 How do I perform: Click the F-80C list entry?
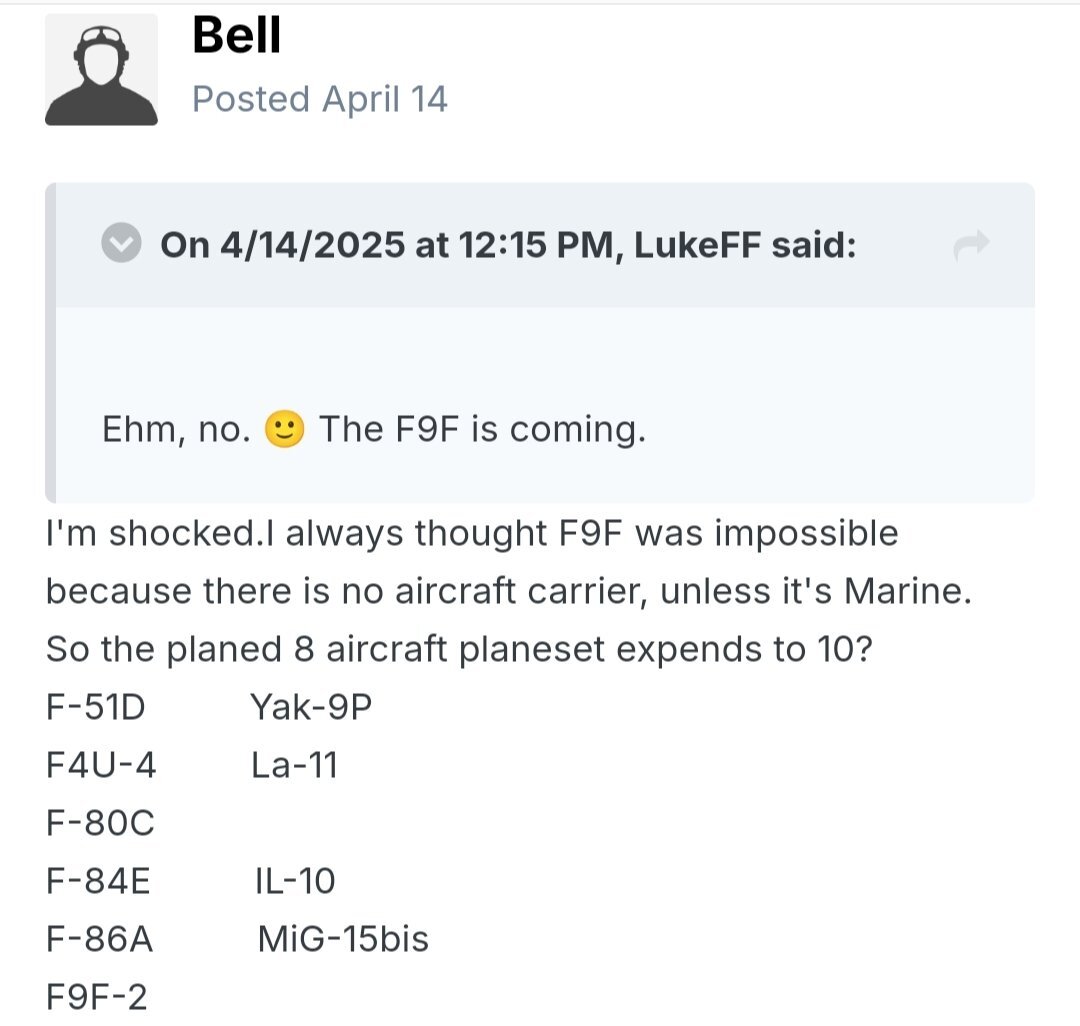coord(100,824)
